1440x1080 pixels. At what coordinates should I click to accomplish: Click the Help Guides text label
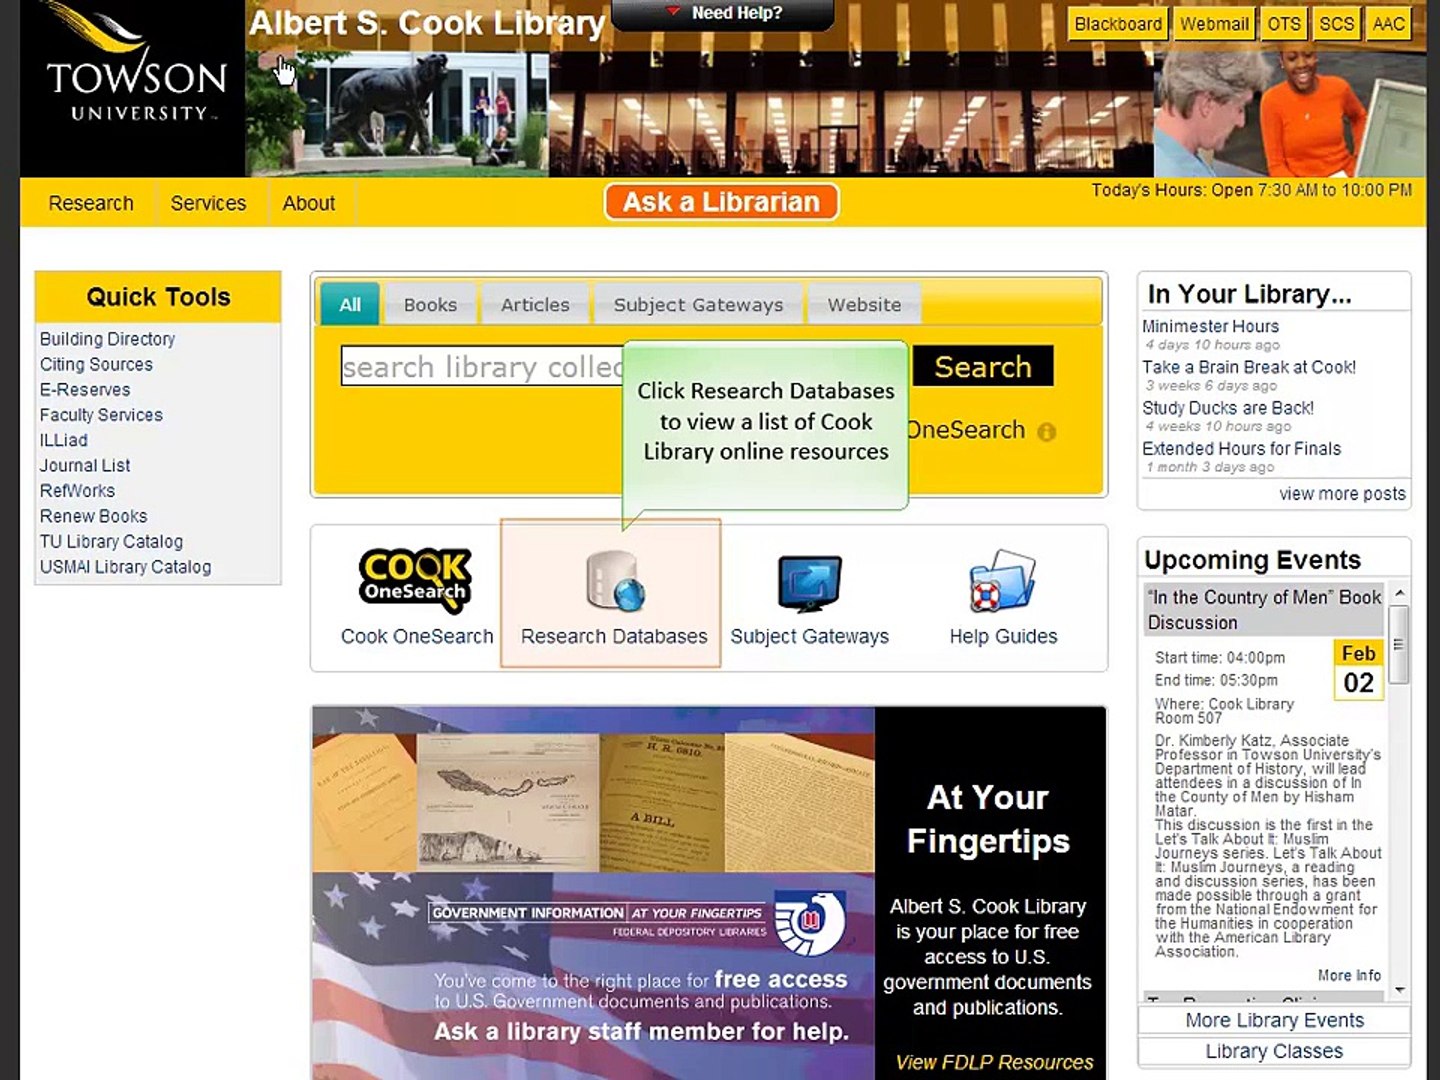1003,636
